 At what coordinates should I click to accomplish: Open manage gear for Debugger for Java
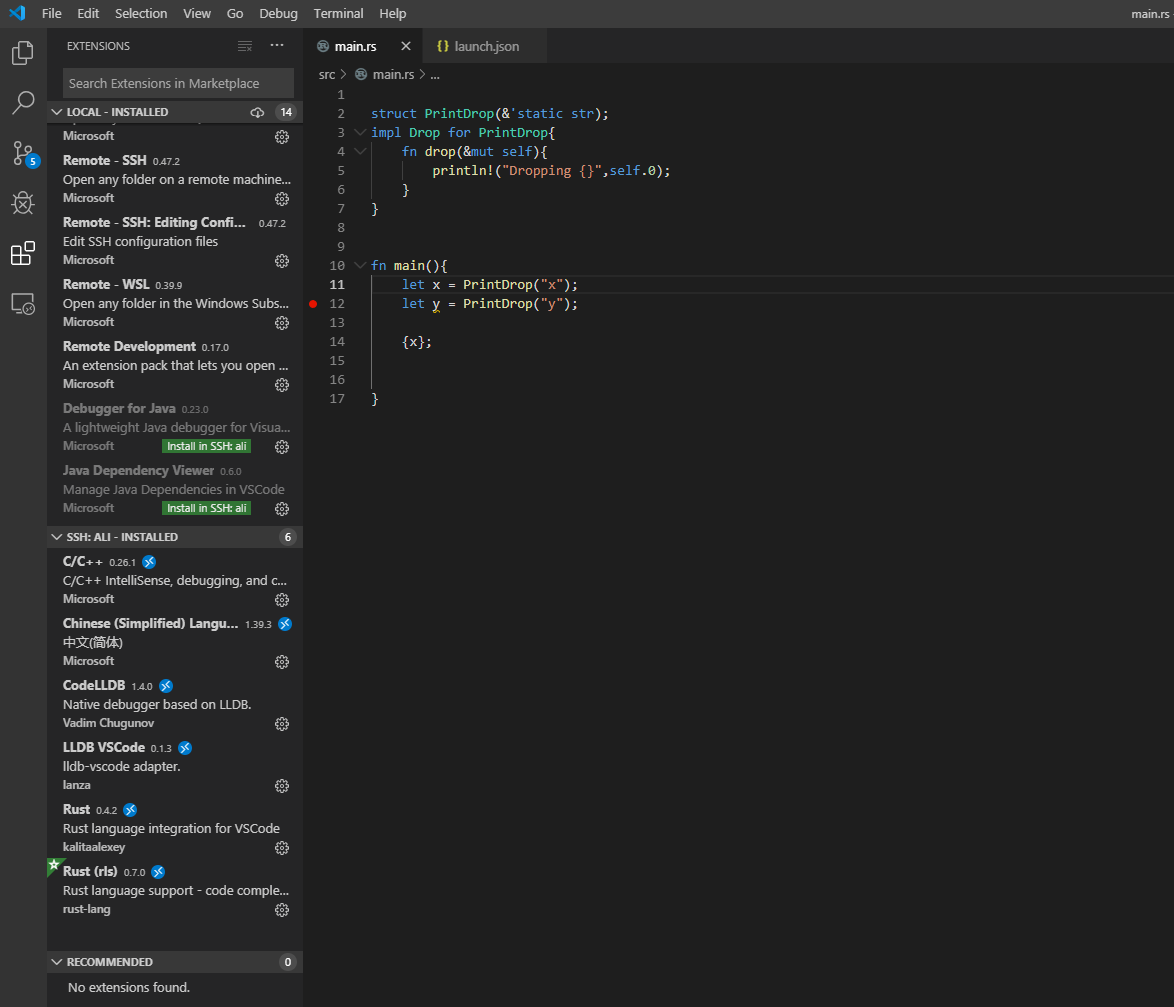pos(282,447)
